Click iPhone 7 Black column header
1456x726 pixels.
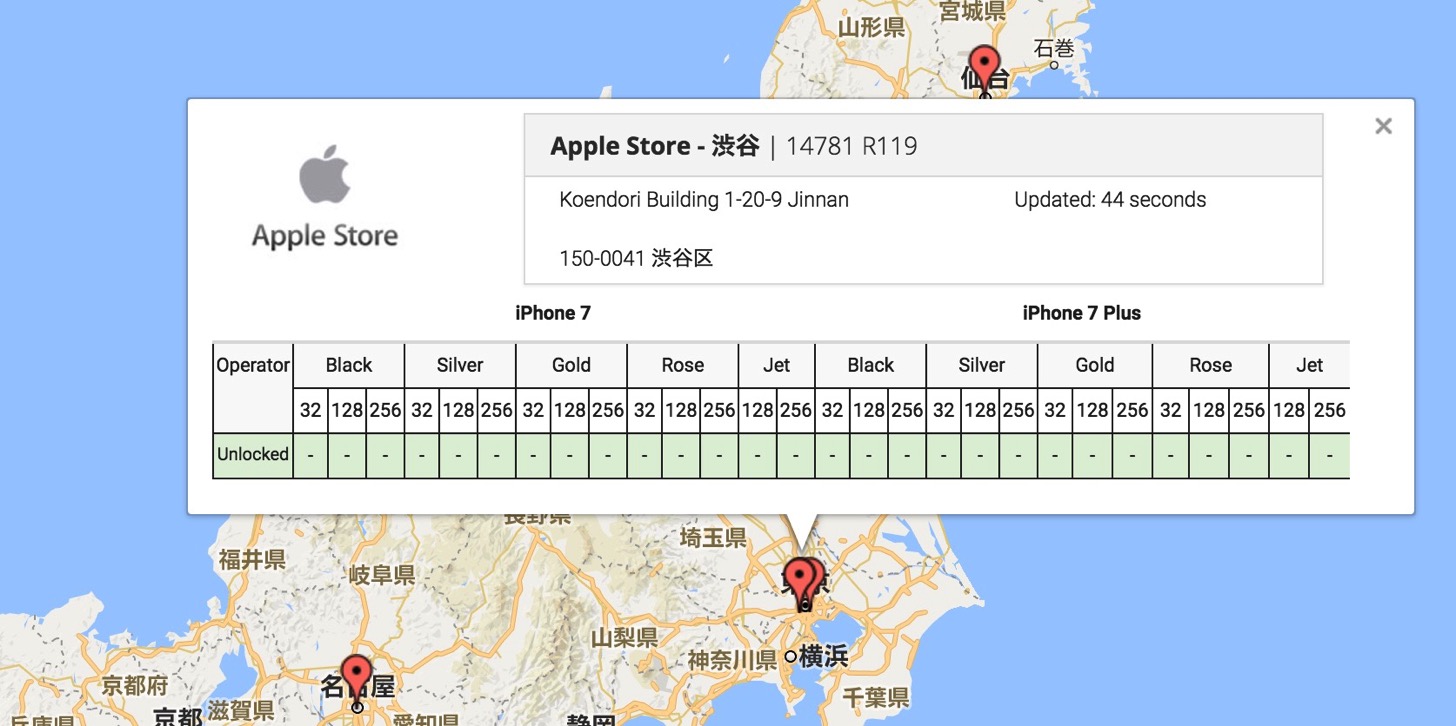click(349, 365)
